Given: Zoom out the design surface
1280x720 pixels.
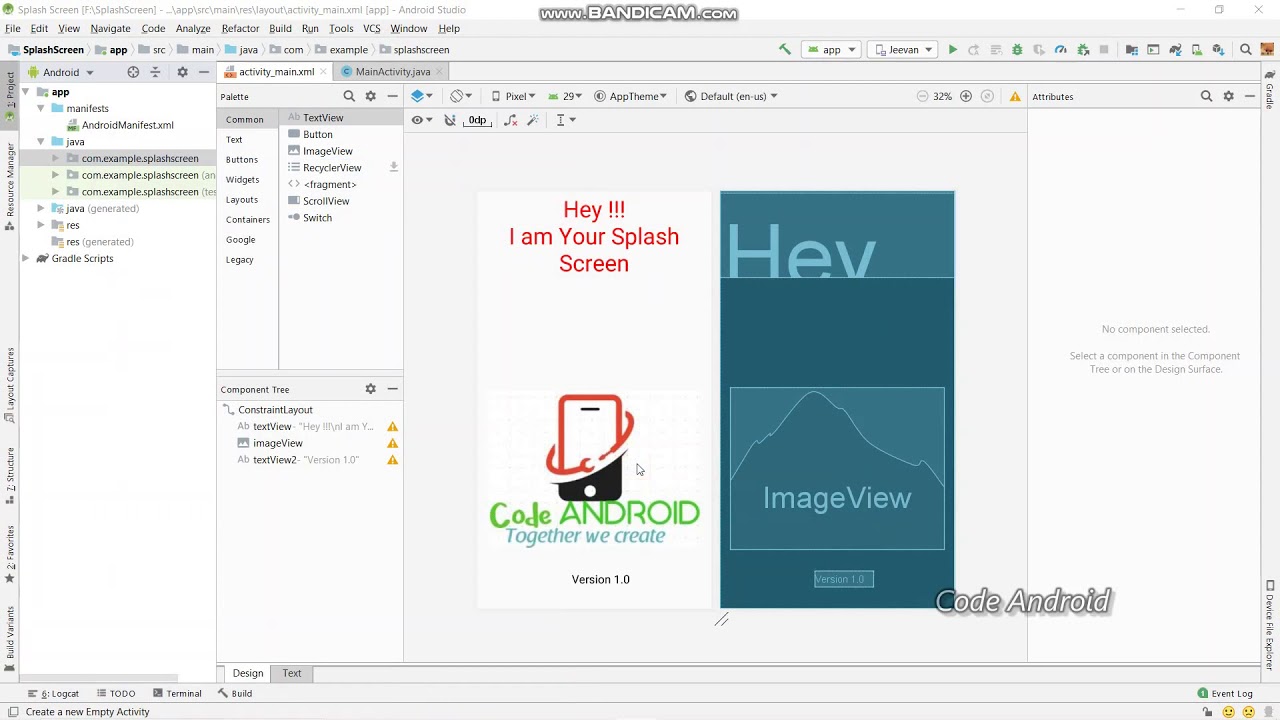Looking at the screenshot, I should pos(922,96).
